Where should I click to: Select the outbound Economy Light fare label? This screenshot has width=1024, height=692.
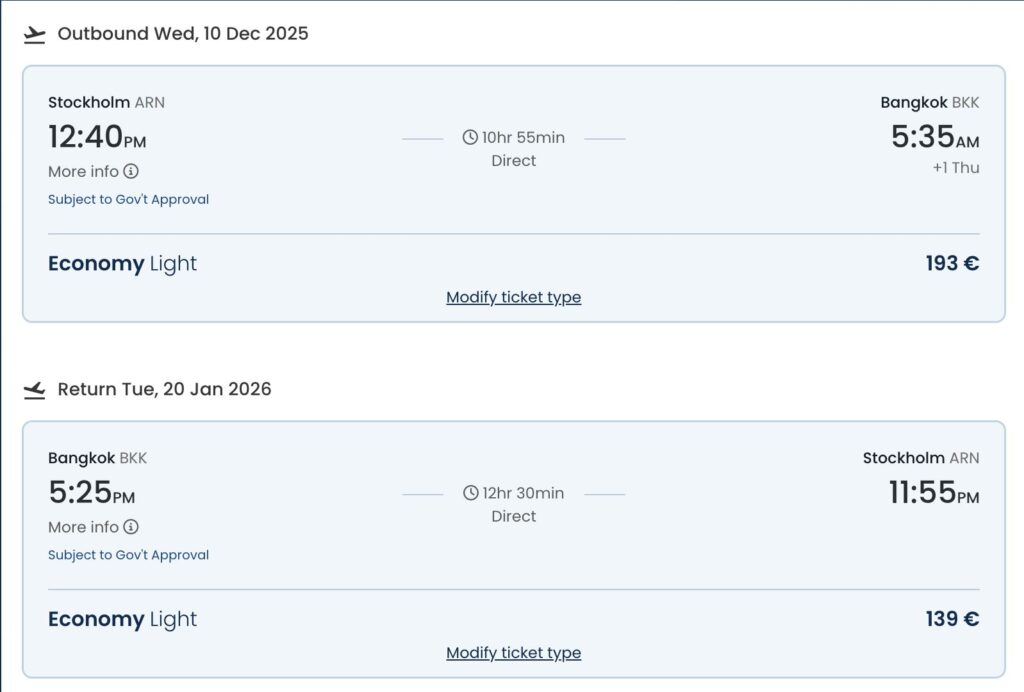122,264
